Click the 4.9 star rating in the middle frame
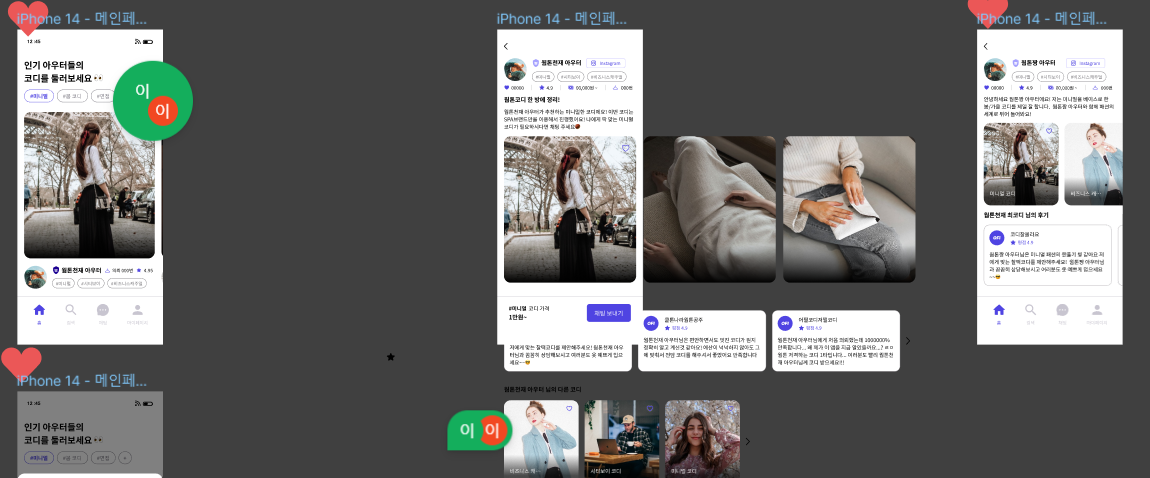 pos(546,88)
